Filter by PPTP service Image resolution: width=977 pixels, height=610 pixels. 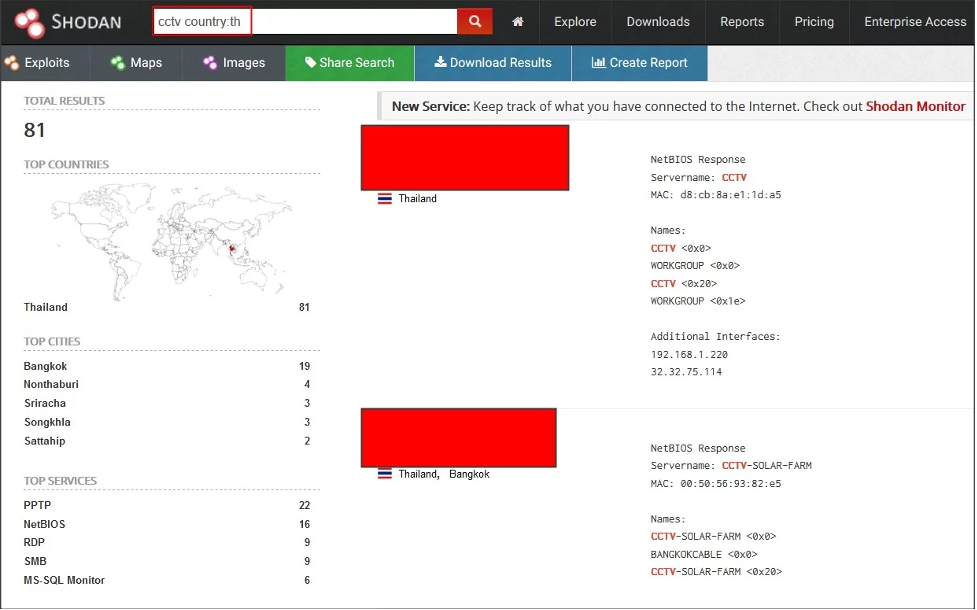click(x=37, y=505)
